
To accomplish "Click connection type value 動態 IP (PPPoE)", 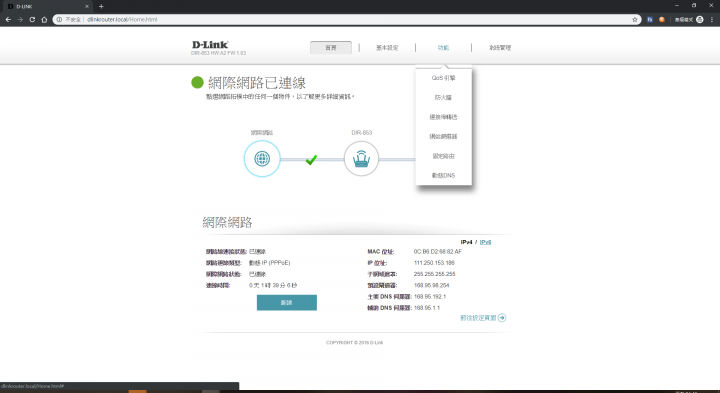I will click(270, 263).
